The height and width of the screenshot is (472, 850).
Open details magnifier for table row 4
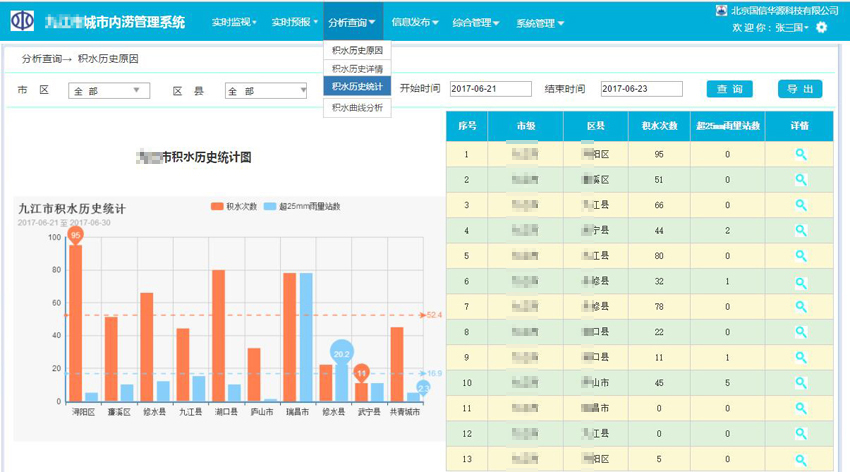pos(800,230)
